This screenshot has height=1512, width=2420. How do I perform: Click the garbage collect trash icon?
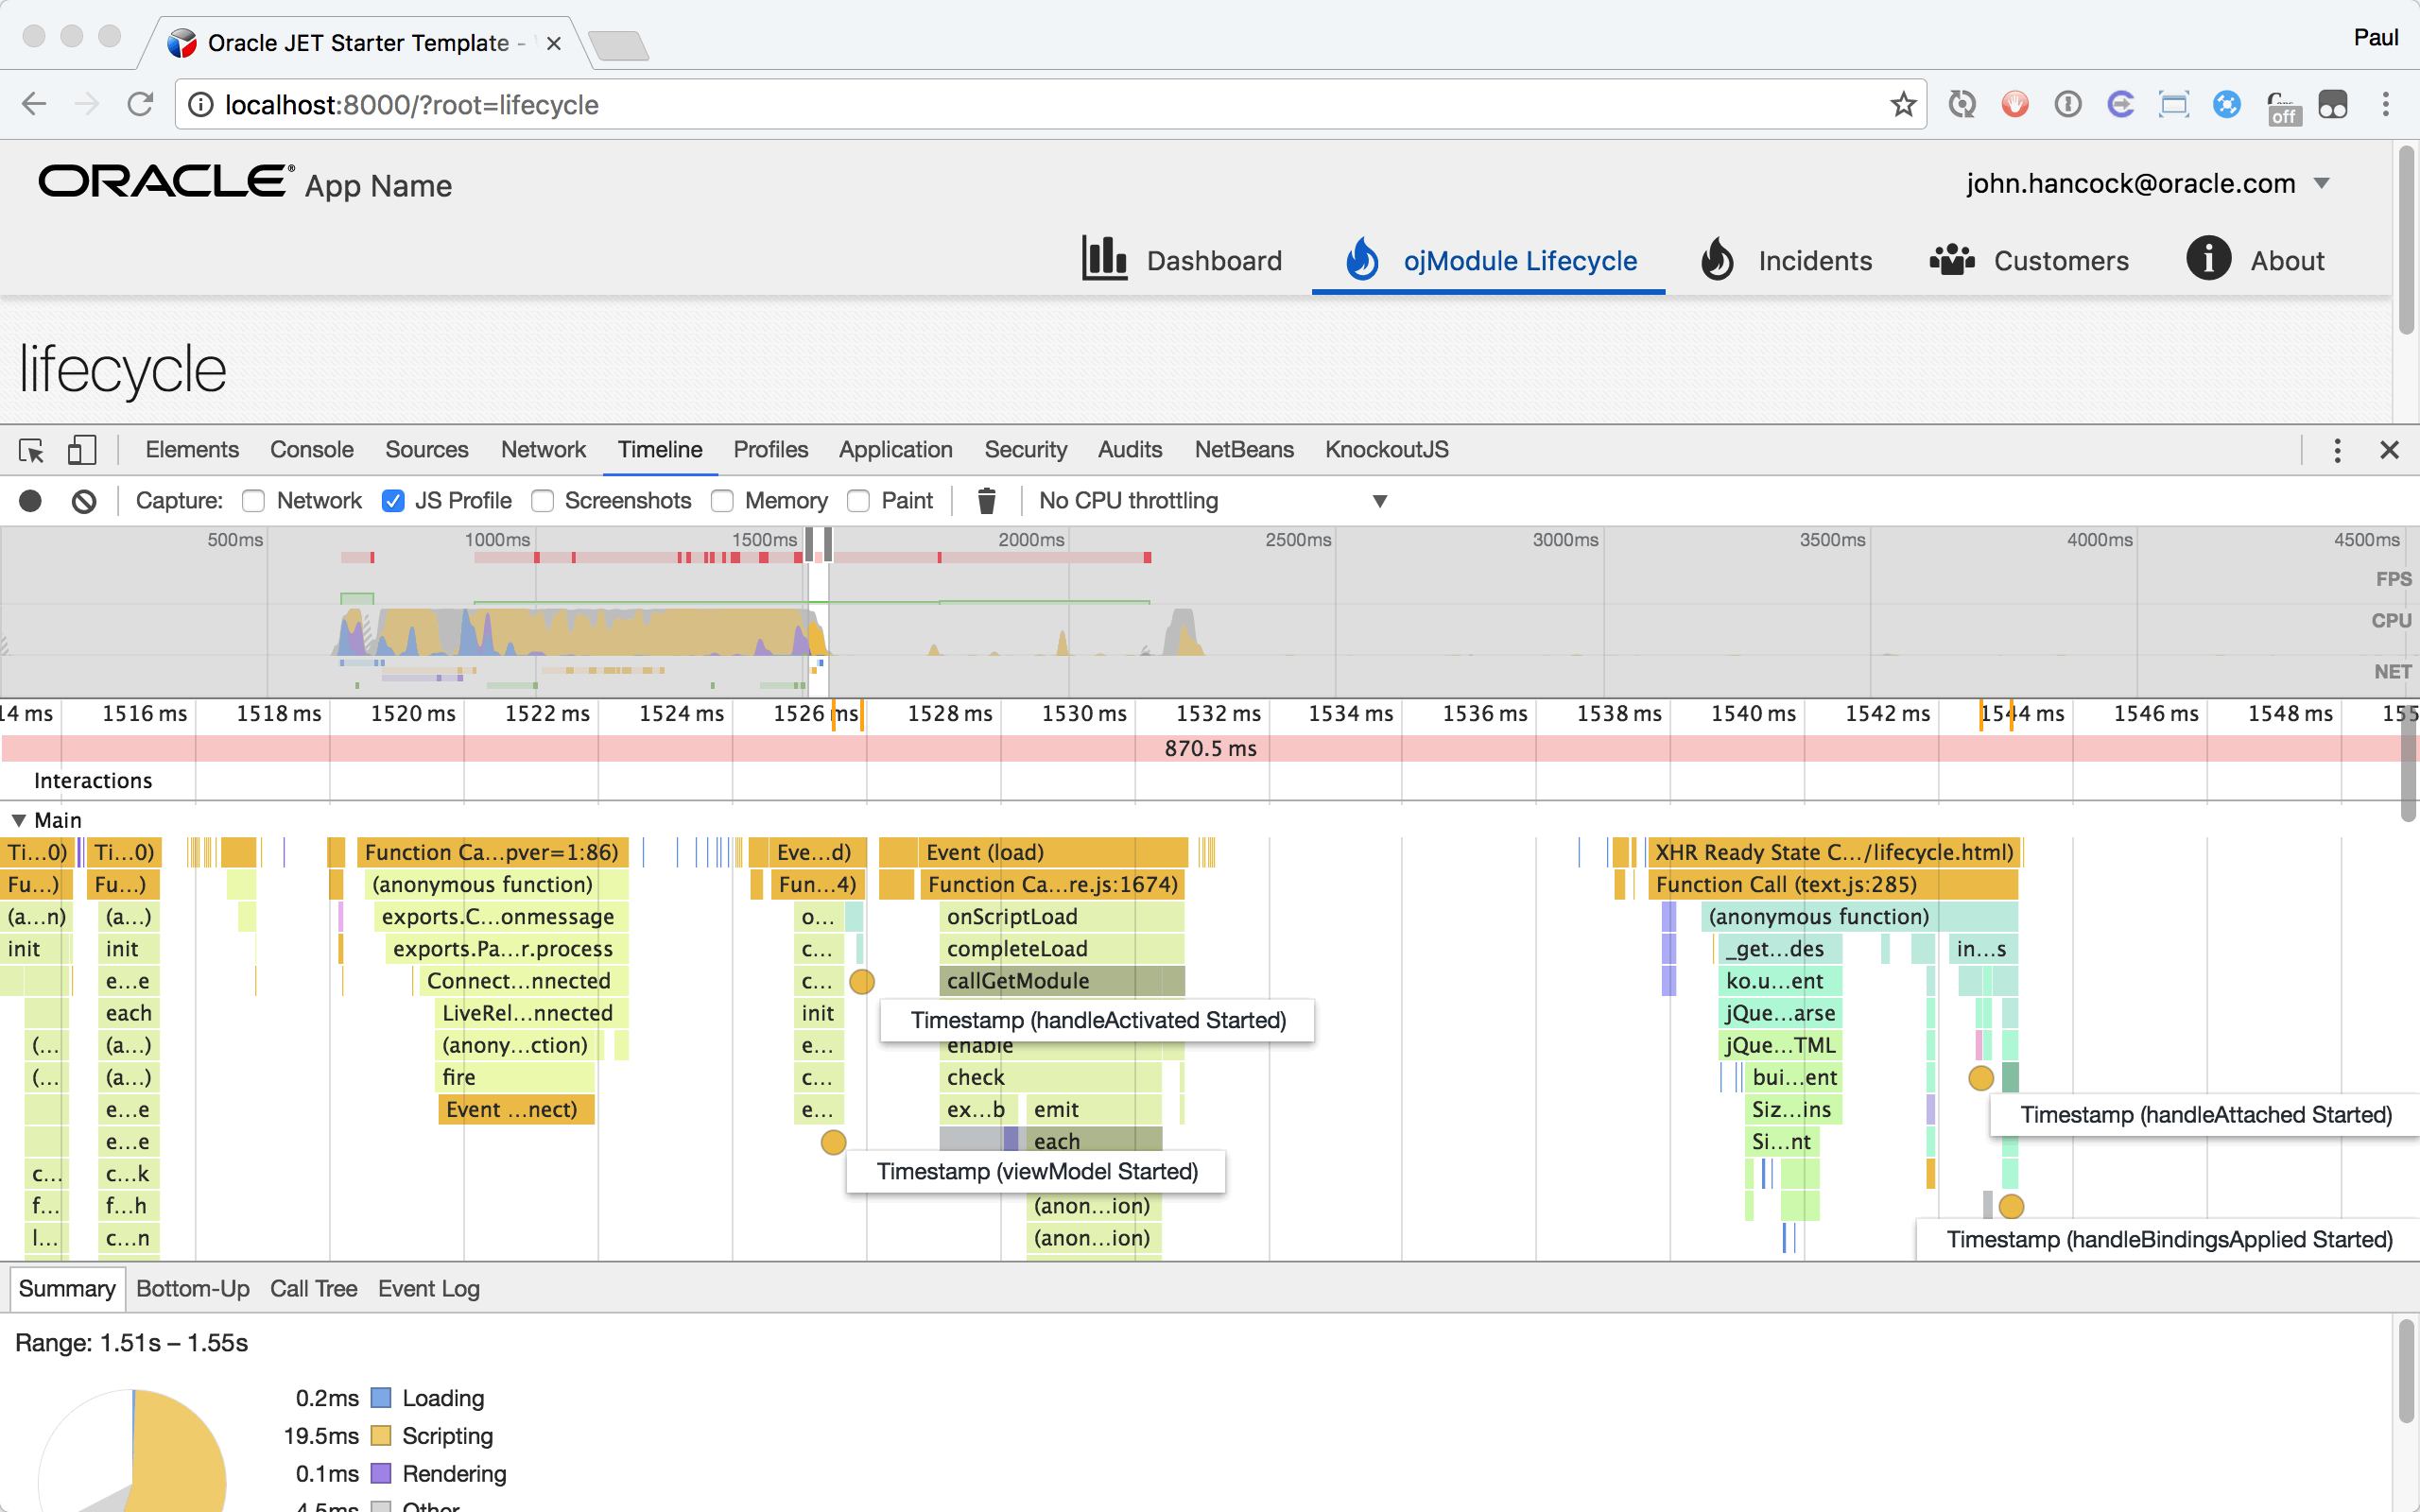[986, 500]
